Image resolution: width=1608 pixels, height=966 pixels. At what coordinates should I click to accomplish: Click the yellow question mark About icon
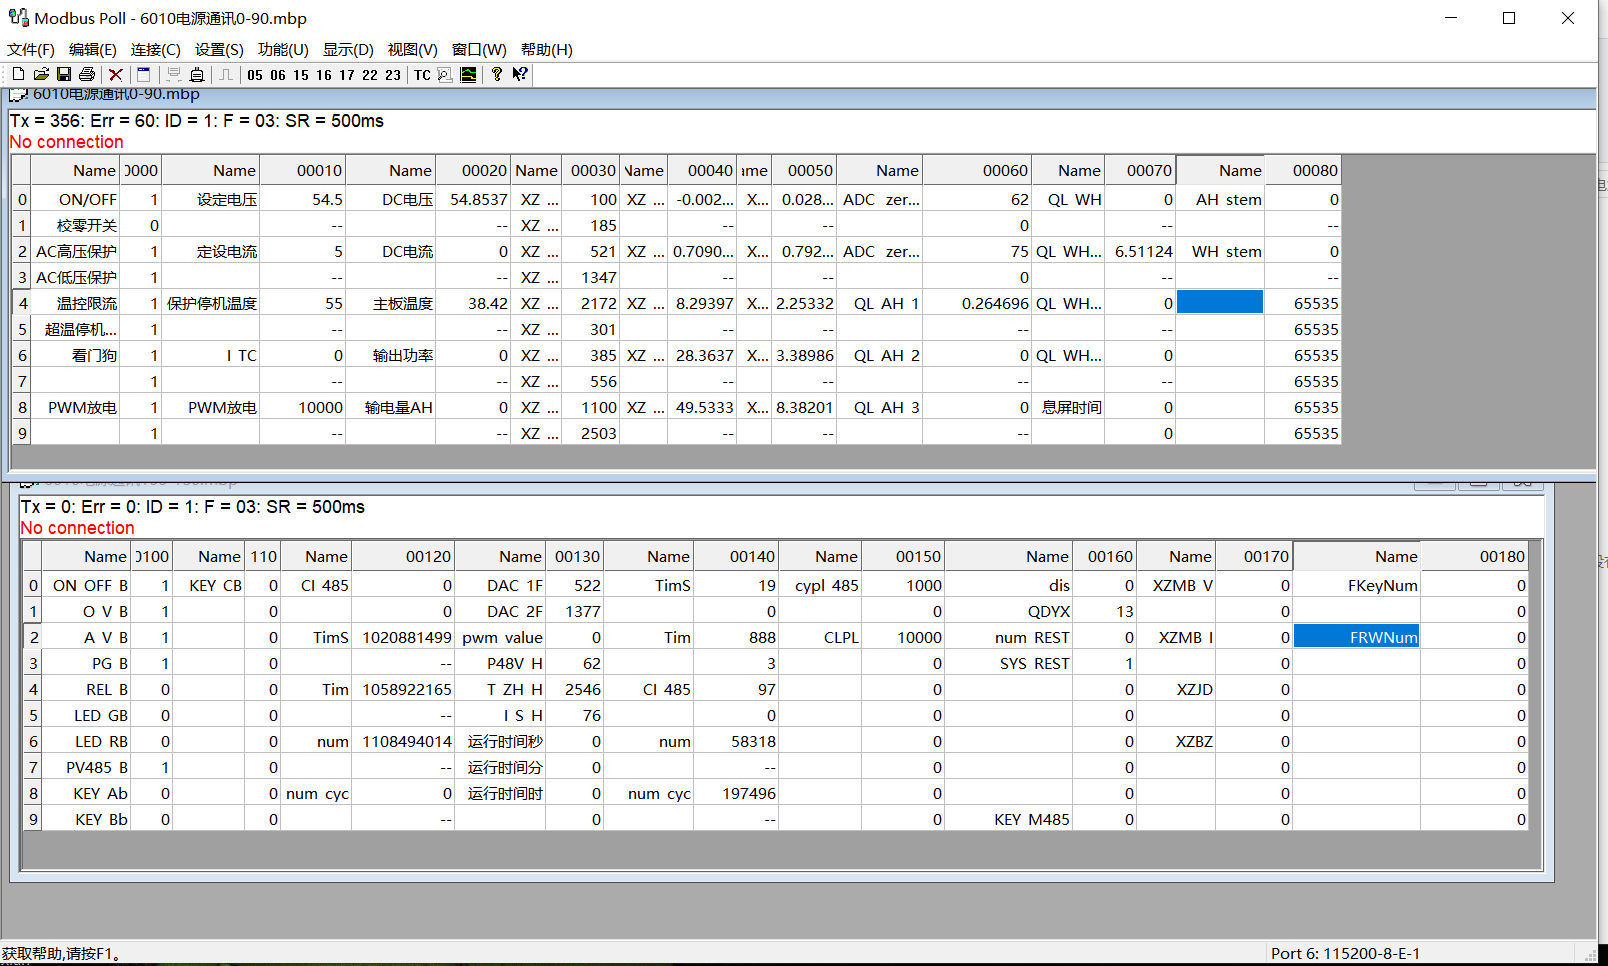(497, 74)
